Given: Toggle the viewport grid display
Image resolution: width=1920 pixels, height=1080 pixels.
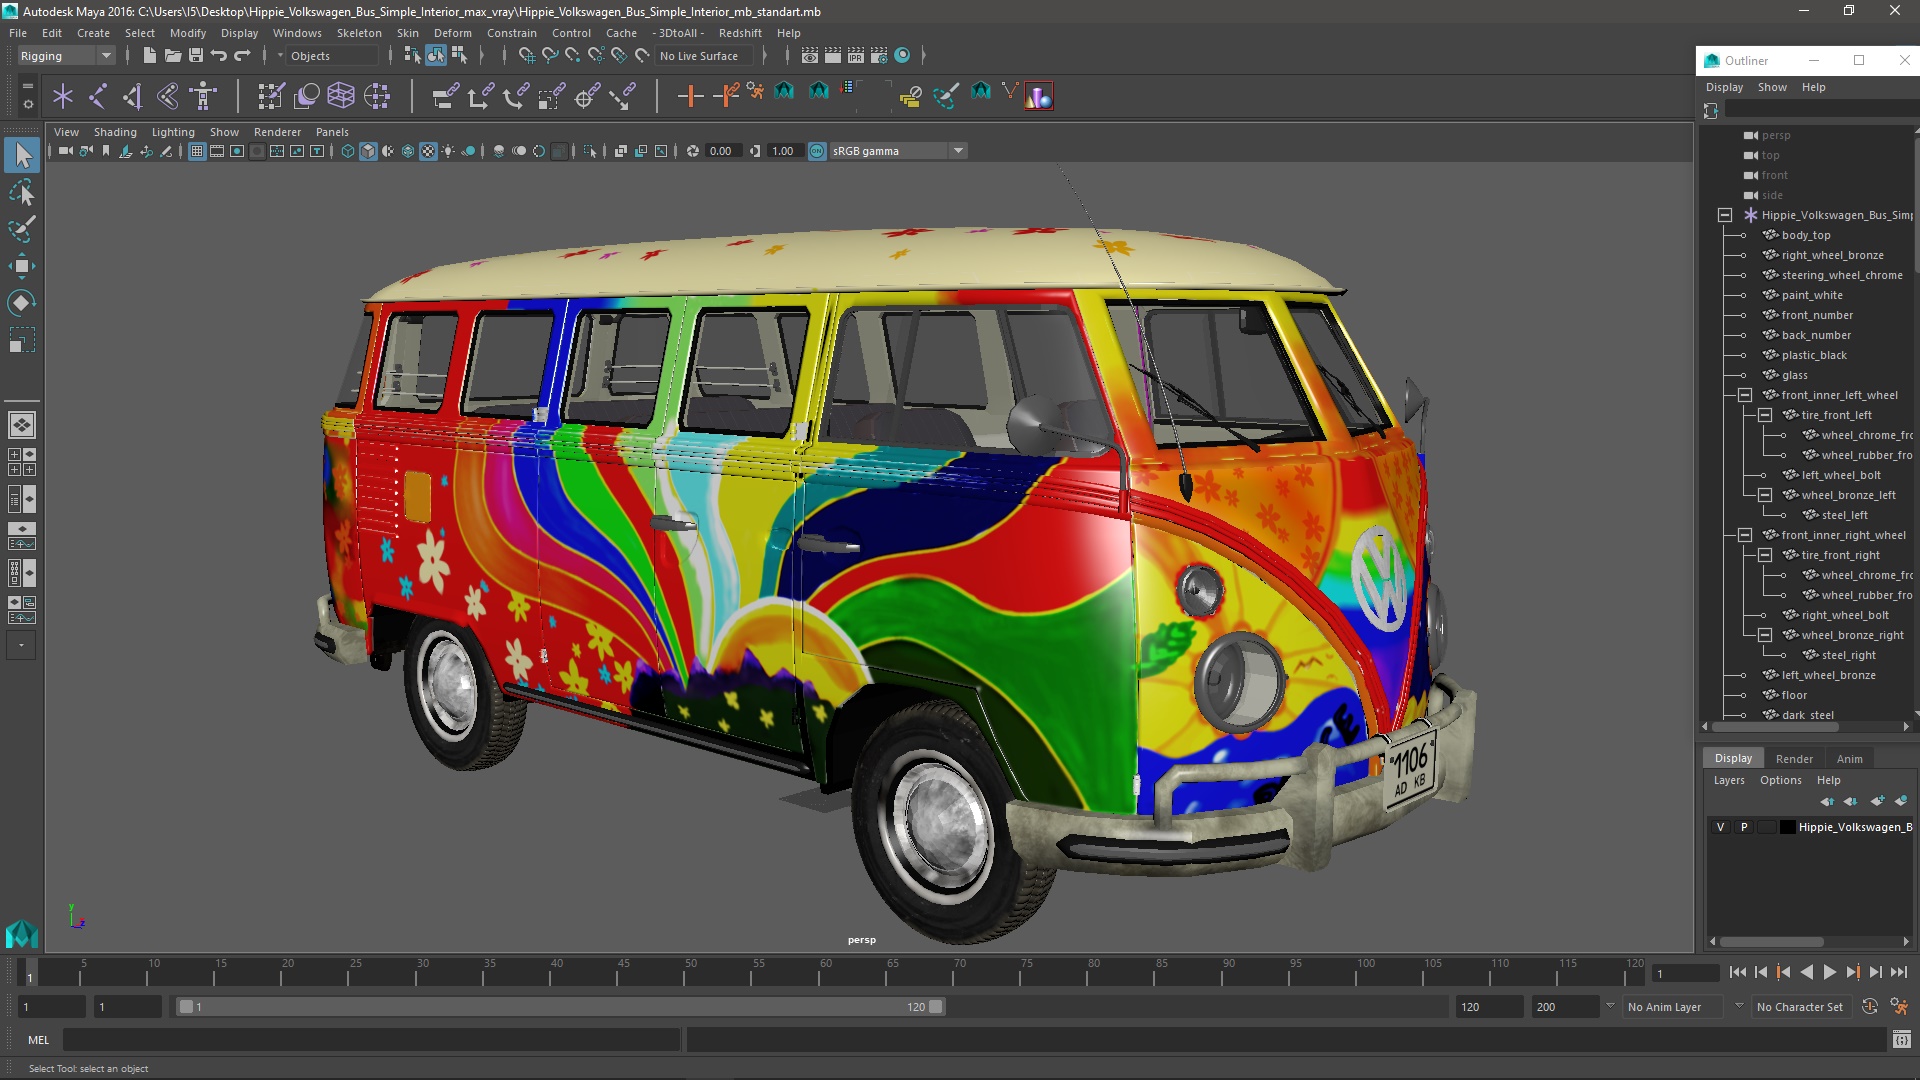Looking at the screenshot, I should coord(197,151).
